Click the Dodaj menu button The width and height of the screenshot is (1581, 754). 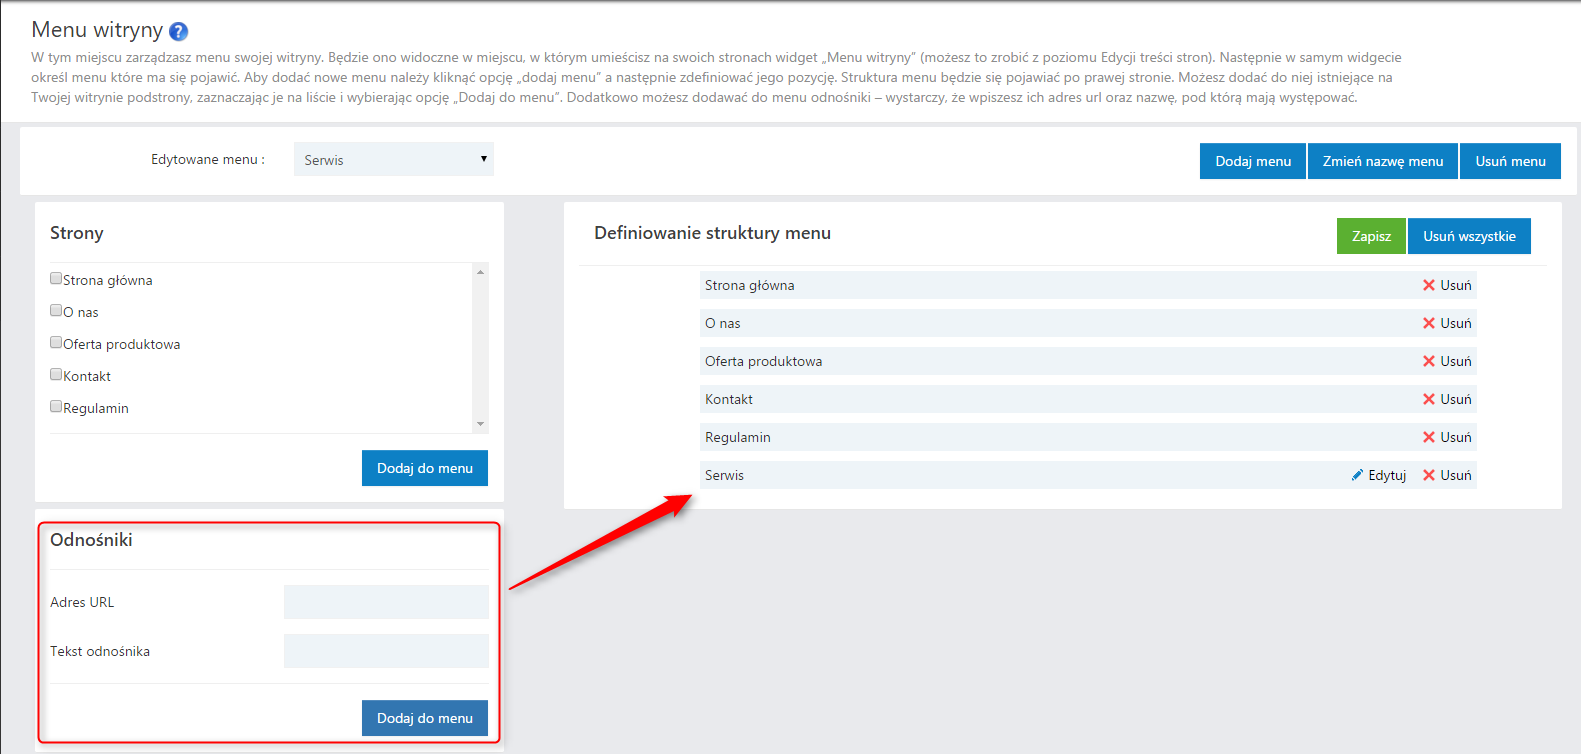click(x=1252, y=161)
